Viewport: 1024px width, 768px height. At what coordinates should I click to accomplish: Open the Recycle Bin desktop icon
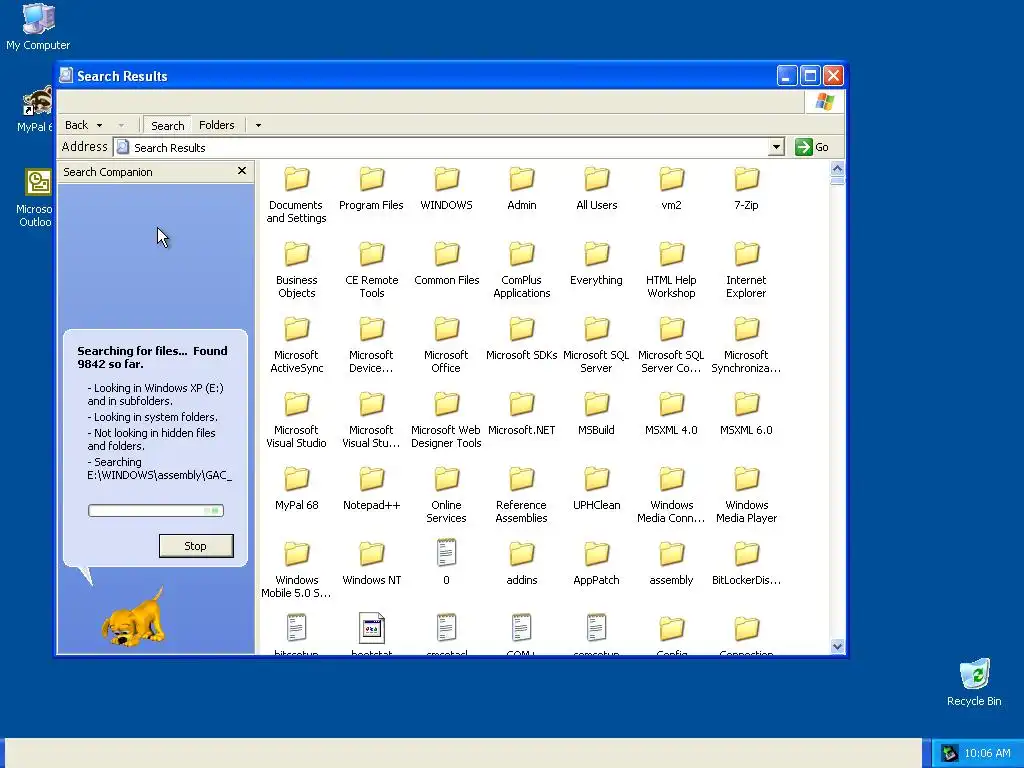click(x=974, y=682)
